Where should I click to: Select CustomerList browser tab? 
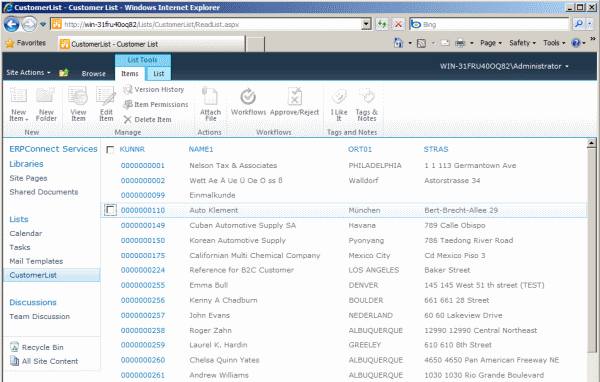[152, 44]
